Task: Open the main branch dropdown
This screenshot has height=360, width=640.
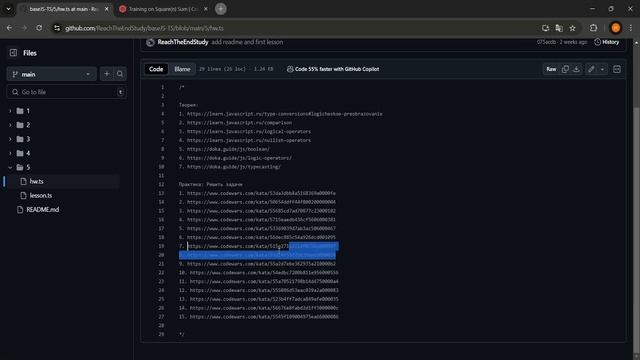Action: click(51, 74)
